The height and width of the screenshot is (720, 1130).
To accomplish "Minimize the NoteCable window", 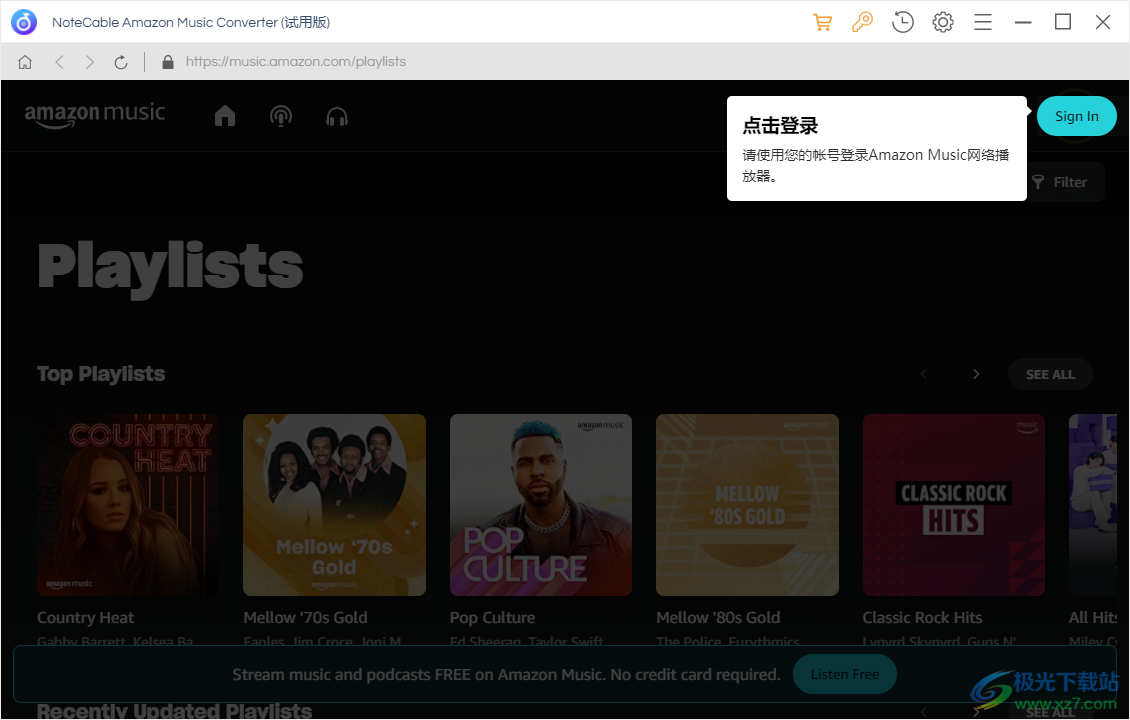I will point(1023,22).
